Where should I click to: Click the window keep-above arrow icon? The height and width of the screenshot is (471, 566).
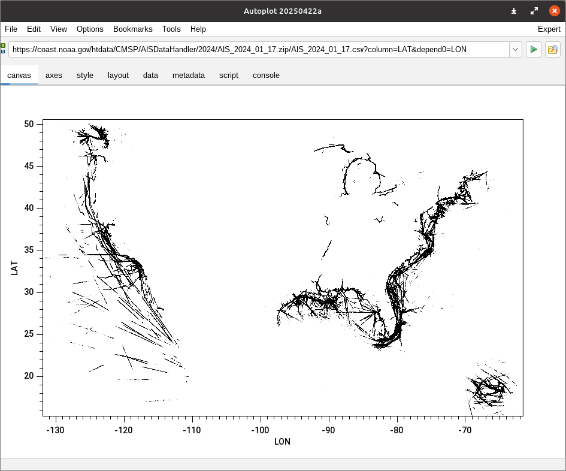pos(514,11)
